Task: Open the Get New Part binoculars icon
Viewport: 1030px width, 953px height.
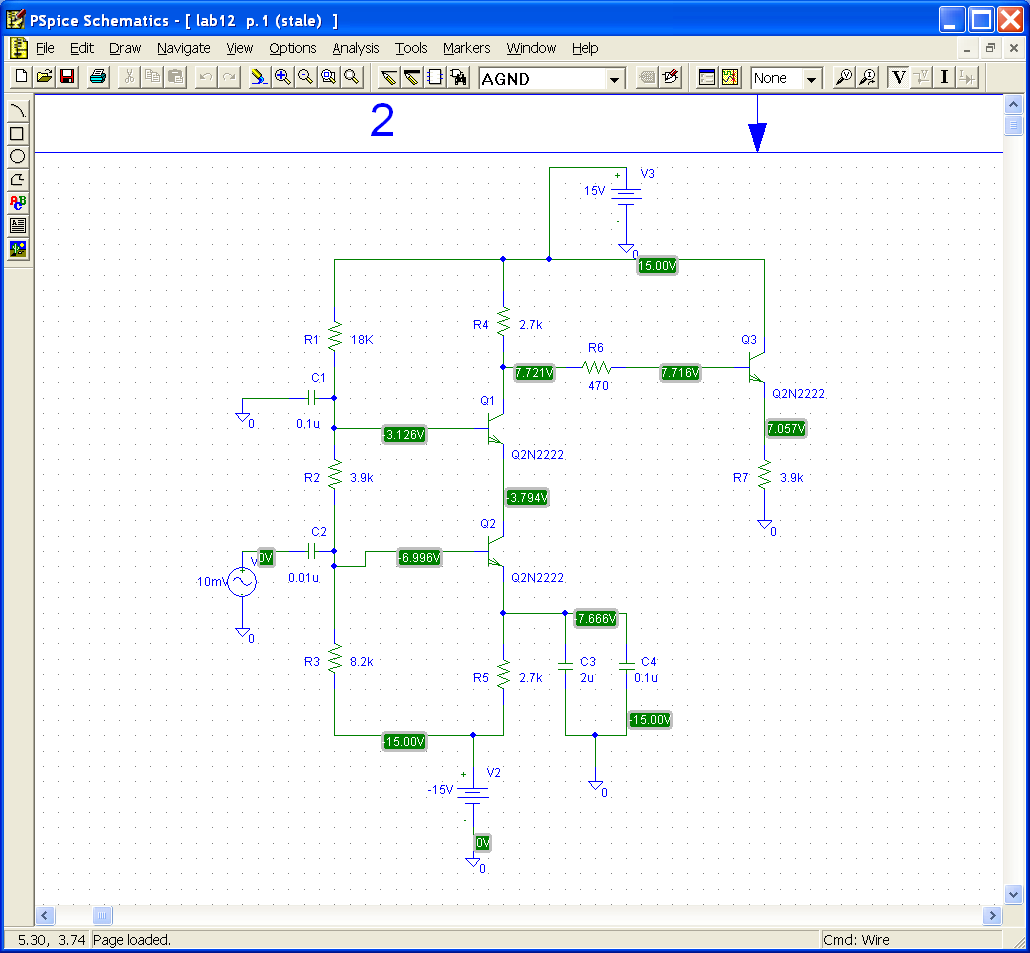Action: pyautogui.click(x=458, y=77)
